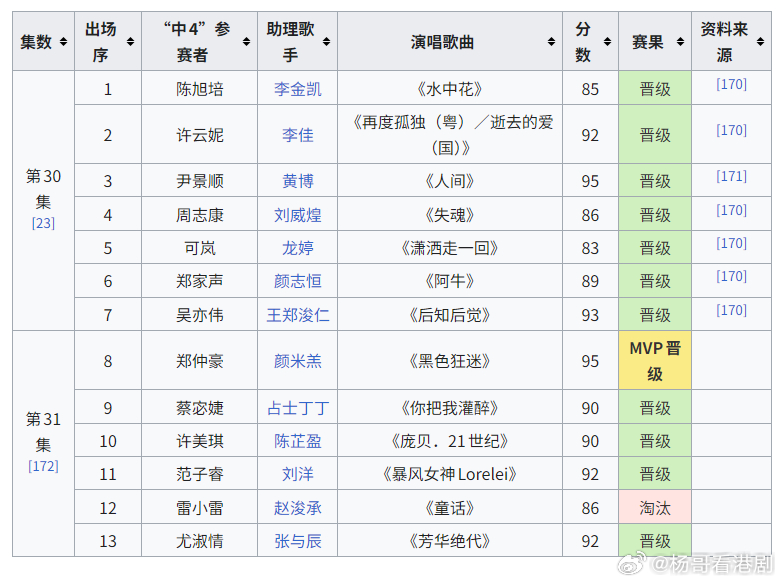Open 占士丁丁 assistant singer link
The image size is (782, 583).
point(298,408)
